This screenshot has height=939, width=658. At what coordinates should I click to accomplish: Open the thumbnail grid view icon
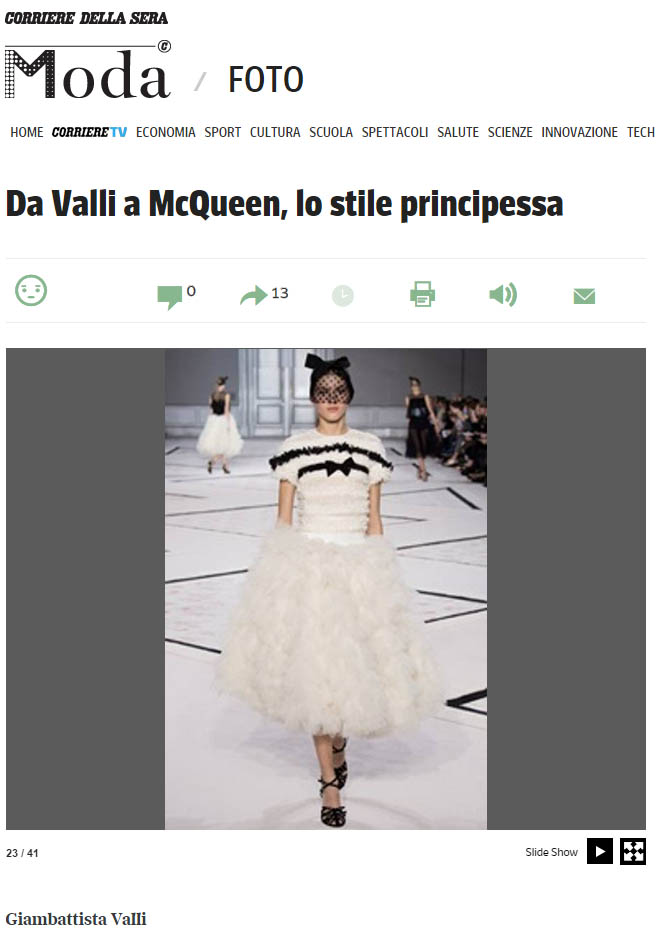coord(633,851)
